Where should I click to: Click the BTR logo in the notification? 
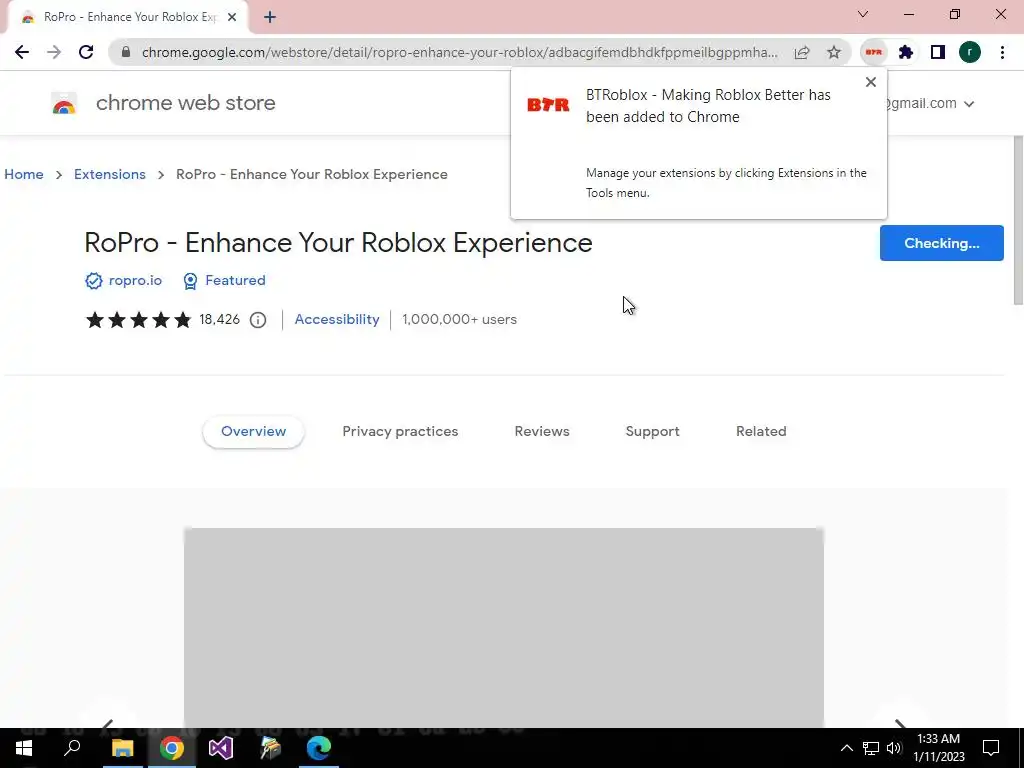(x=548, y=104)
